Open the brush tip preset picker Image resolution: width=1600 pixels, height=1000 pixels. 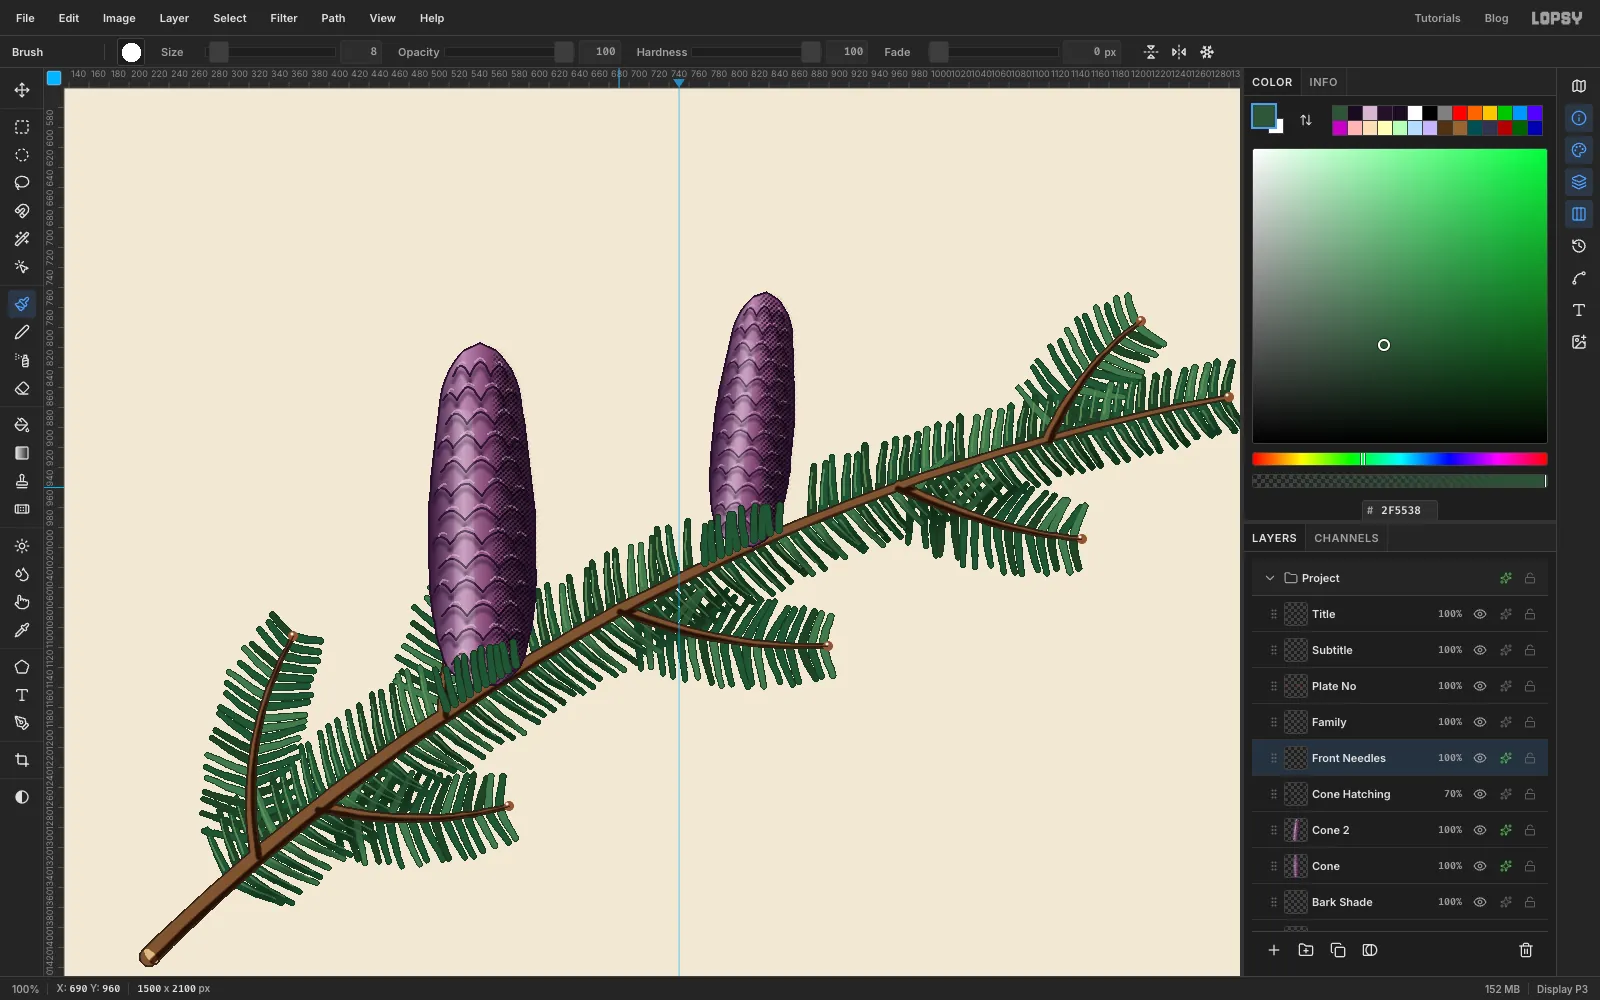click(131, 52)
